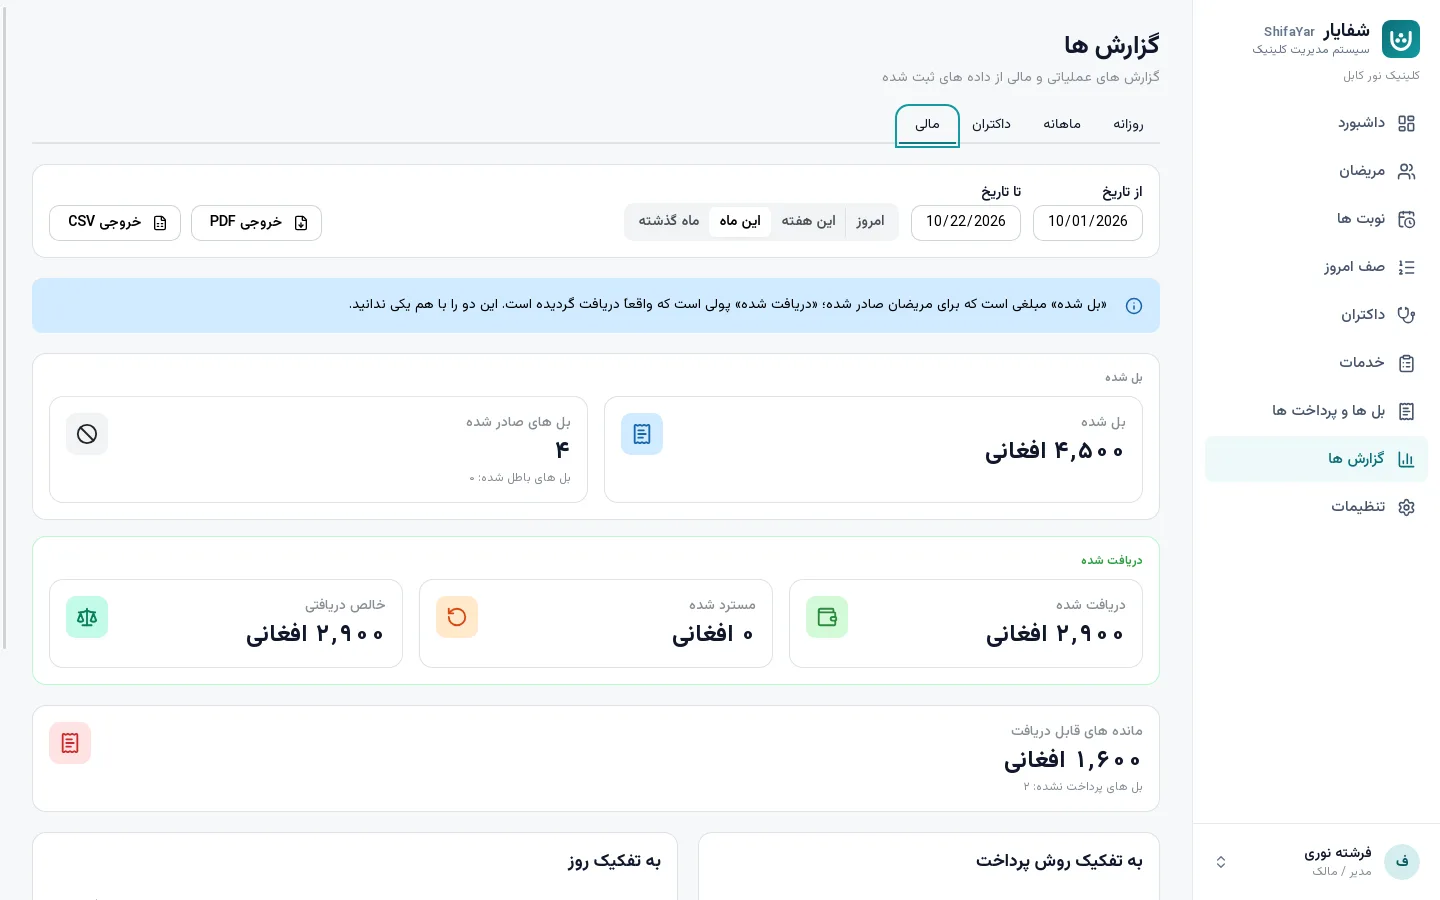This screenshot has width=1440, height=900.
Task: Open داشبورد from the sidebar
Action: click(x=1316, y=123)
